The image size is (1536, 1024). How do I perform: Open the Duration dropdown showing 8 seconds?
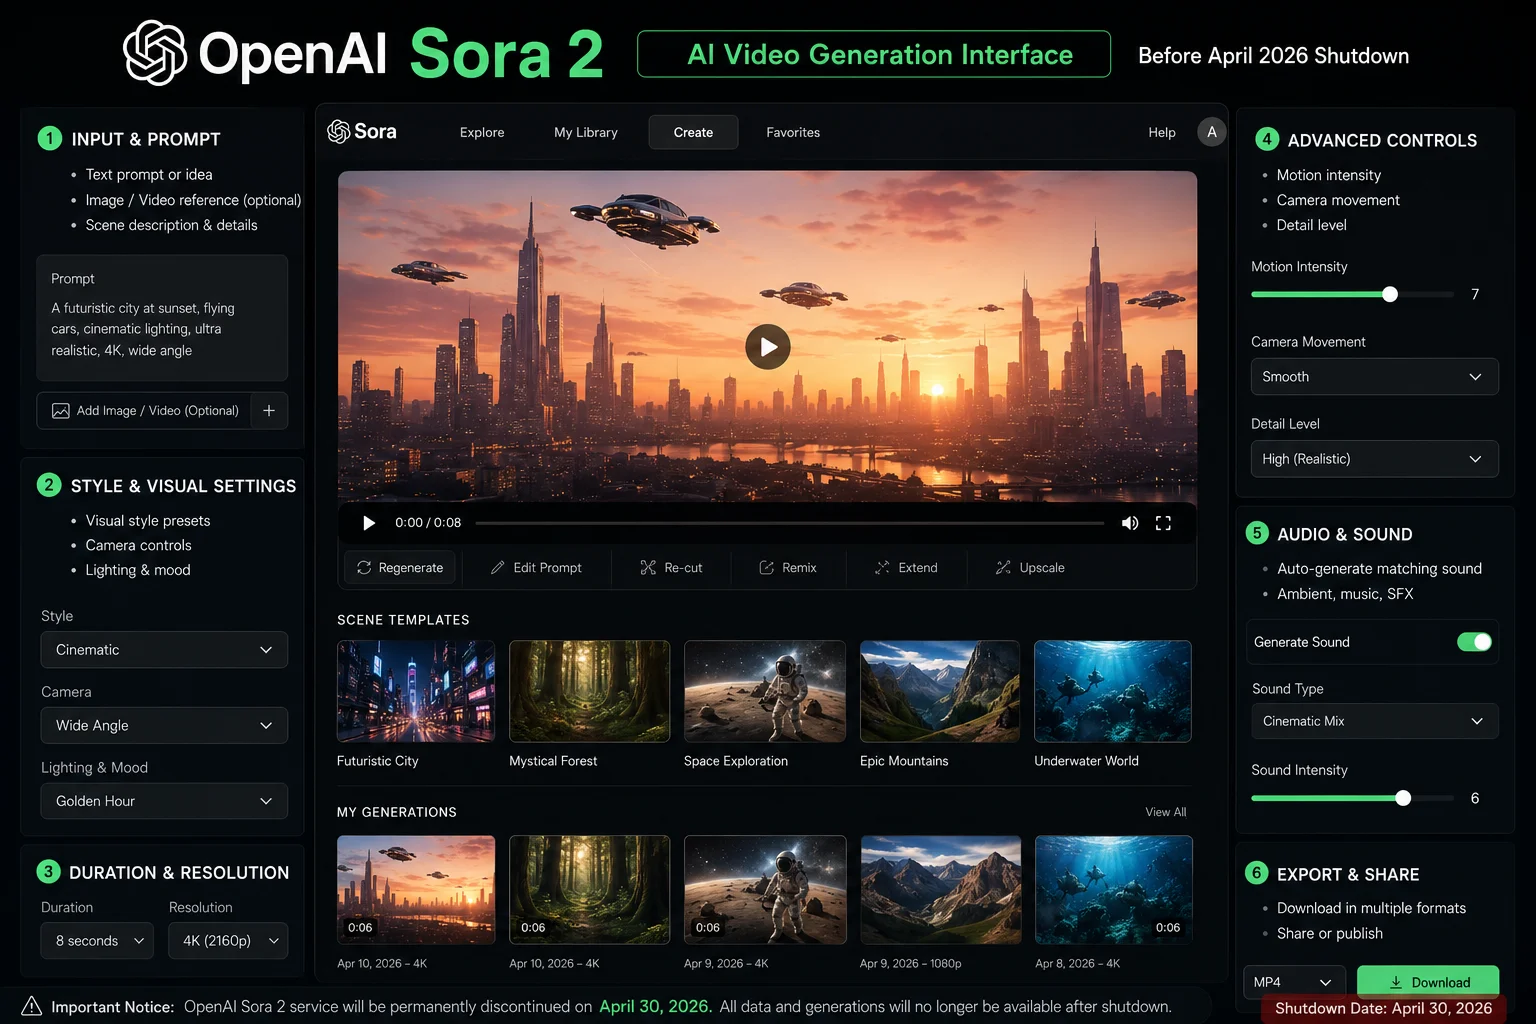[97, 941]
